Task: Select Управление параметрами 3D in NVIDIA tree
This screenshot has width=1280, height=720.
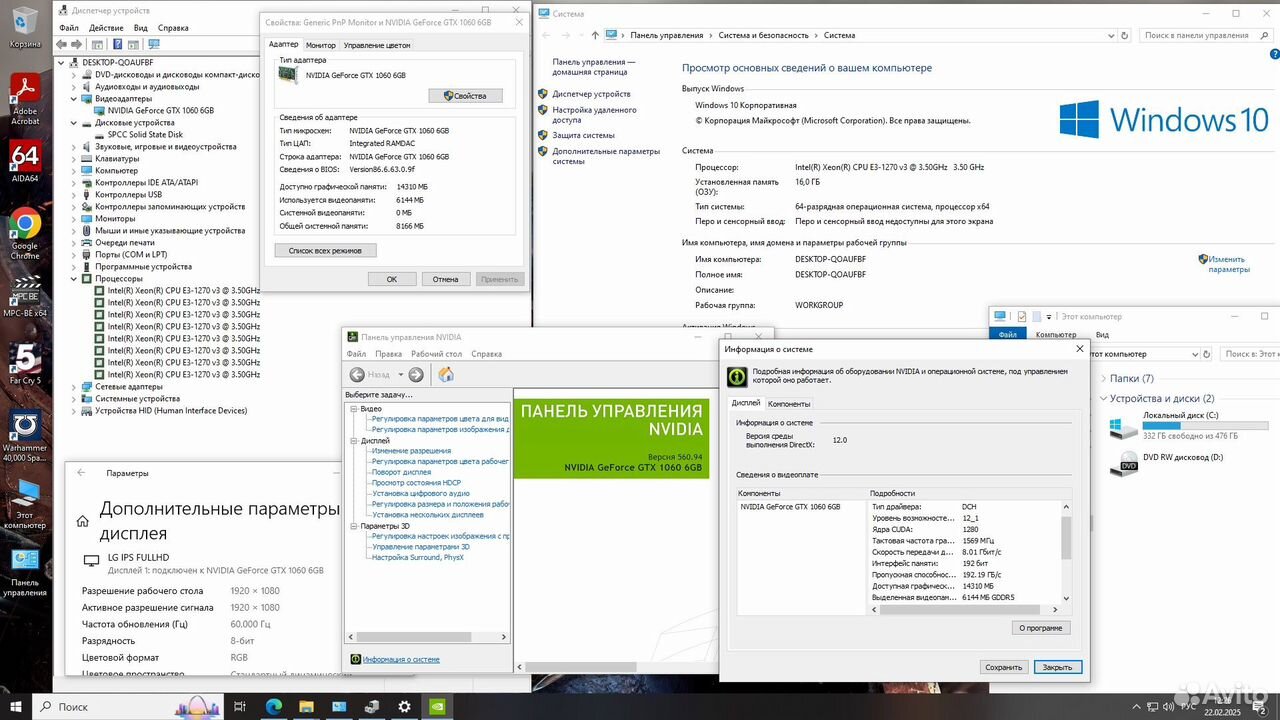Action: (420, 547)
